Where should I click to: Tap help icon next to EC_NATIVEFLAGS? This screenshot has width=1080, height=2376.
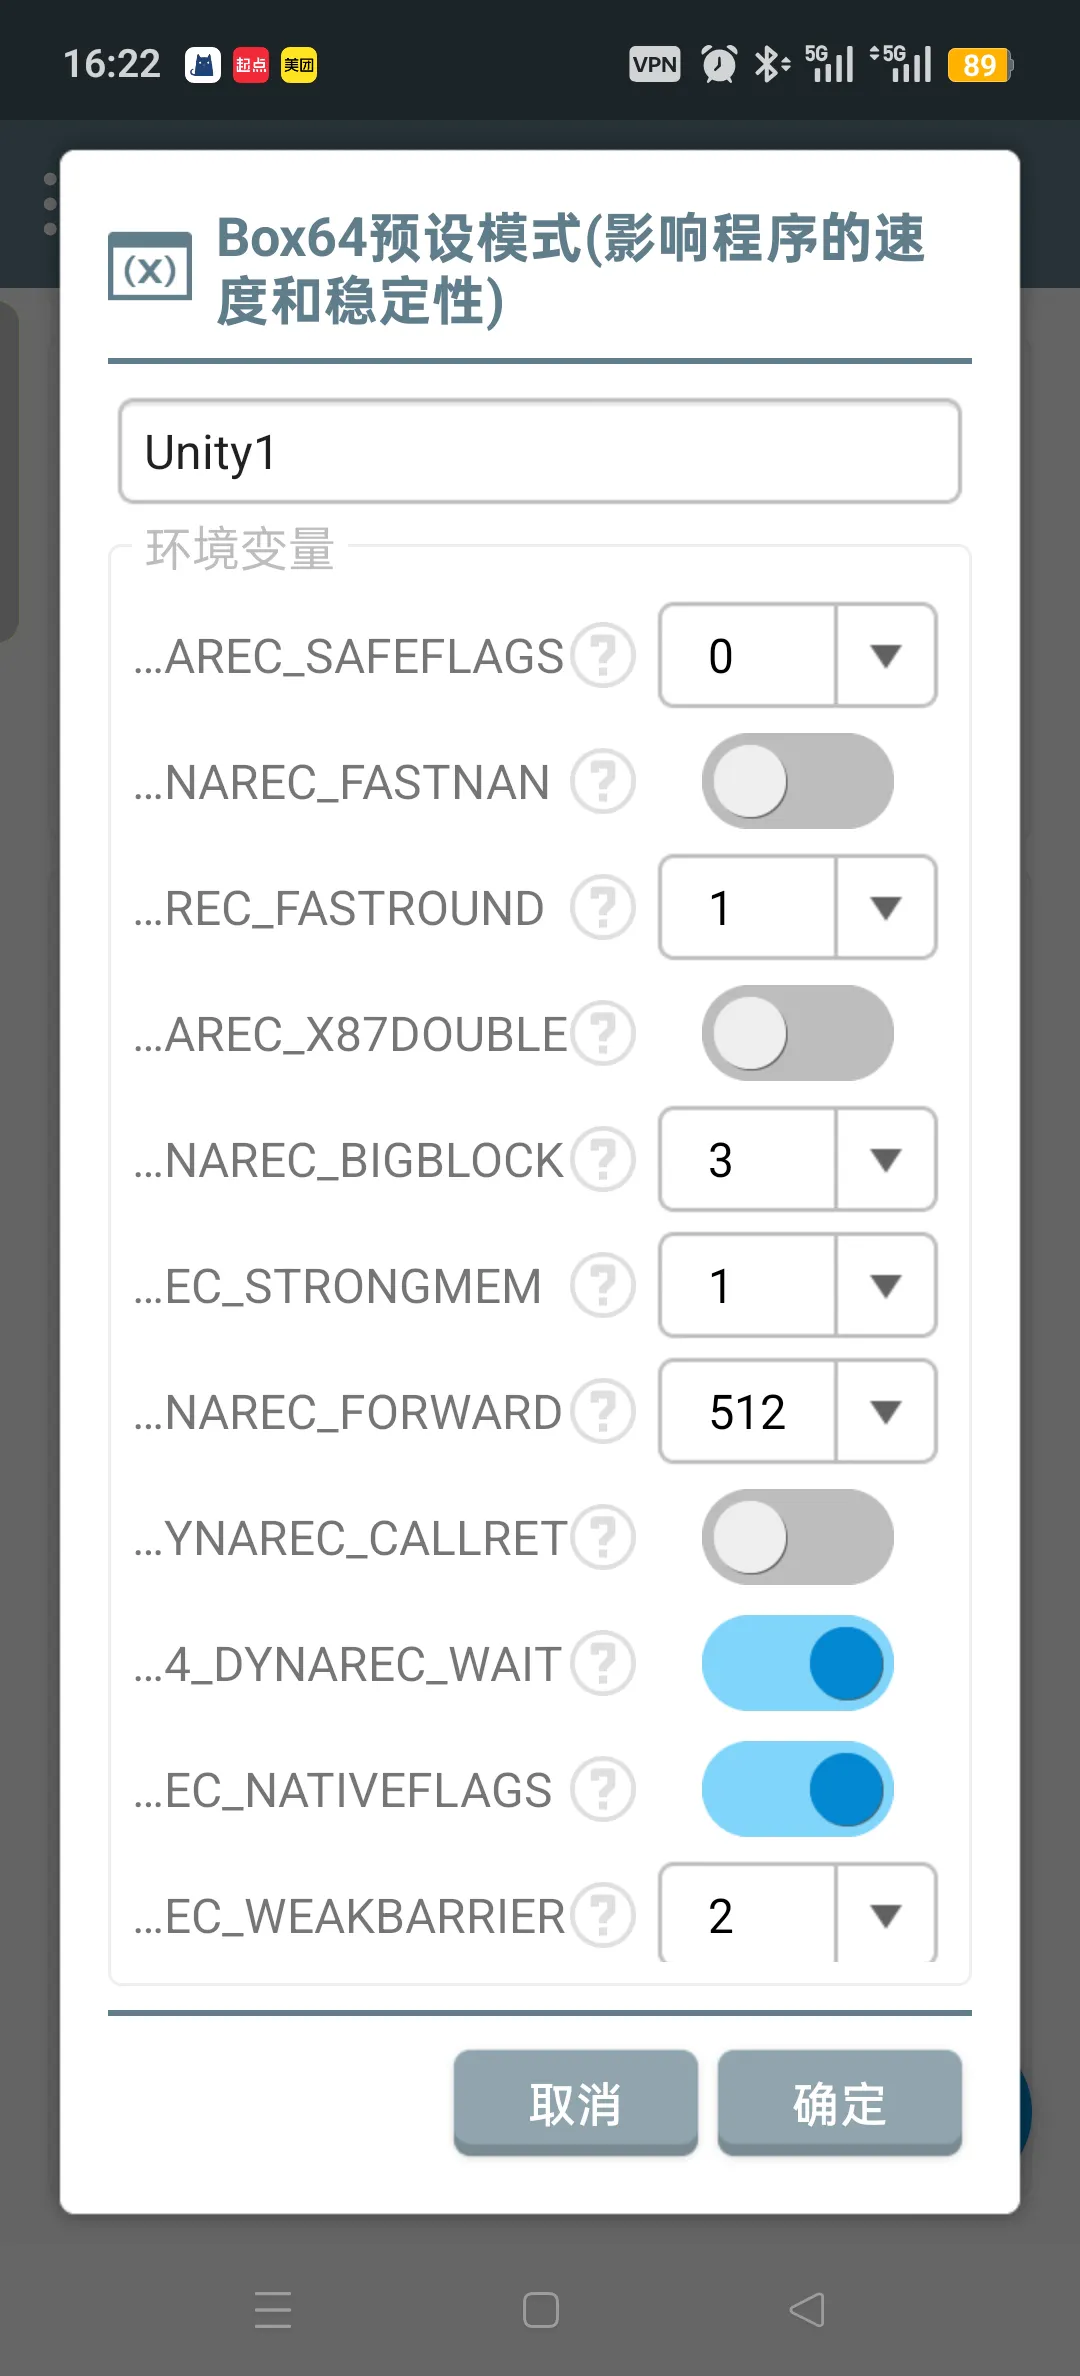(x=603, y=1790)
